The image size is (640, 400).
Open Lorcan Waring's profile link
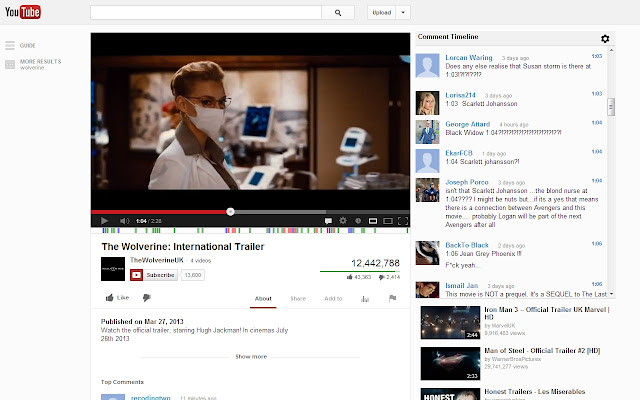click(469, 58)
